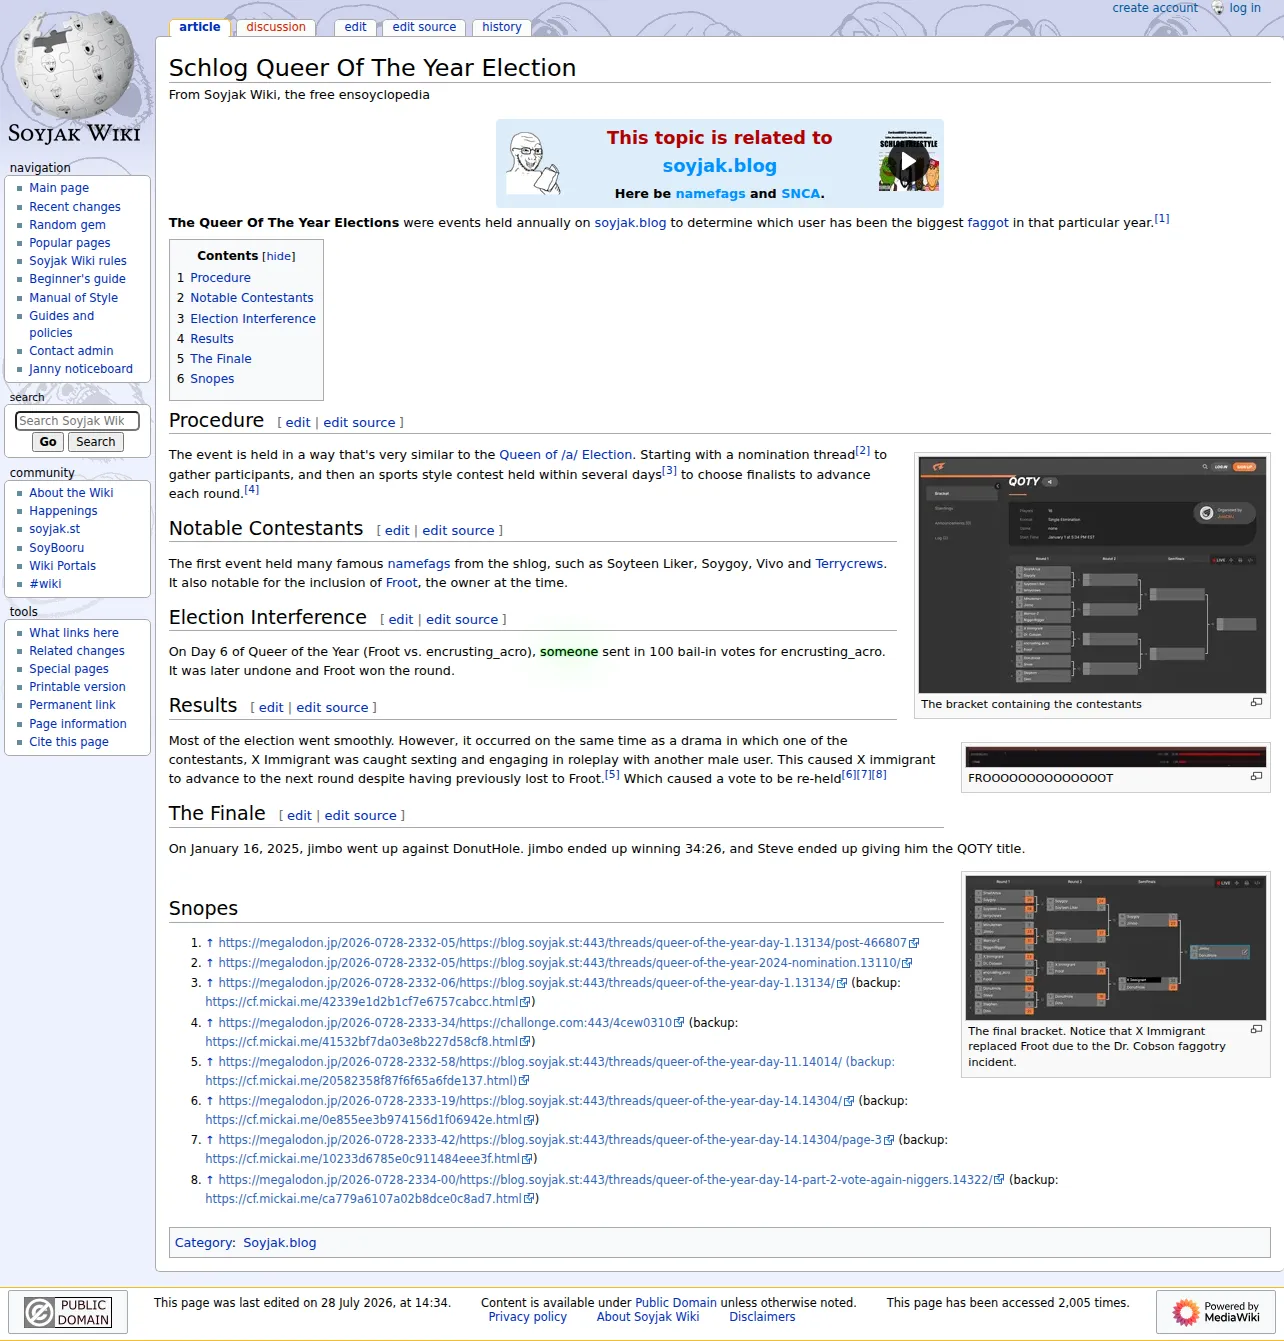Open the edit tab

click(355, 27)
